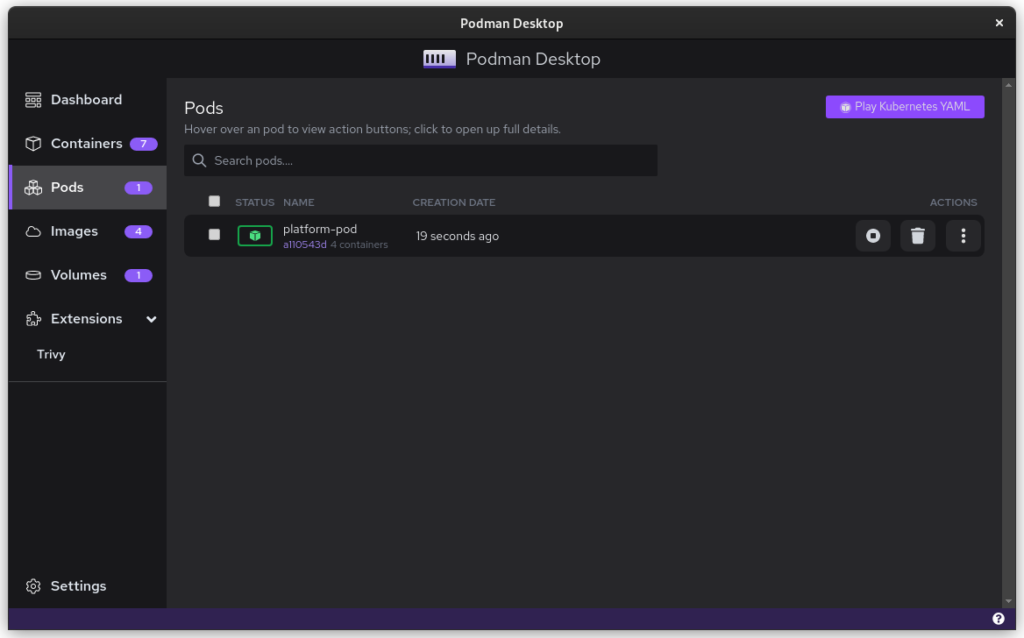1024x638 pixels.
Task: Open platform-pod kebab actions menu
Action: pyautogui.click(x=963, y=236)
